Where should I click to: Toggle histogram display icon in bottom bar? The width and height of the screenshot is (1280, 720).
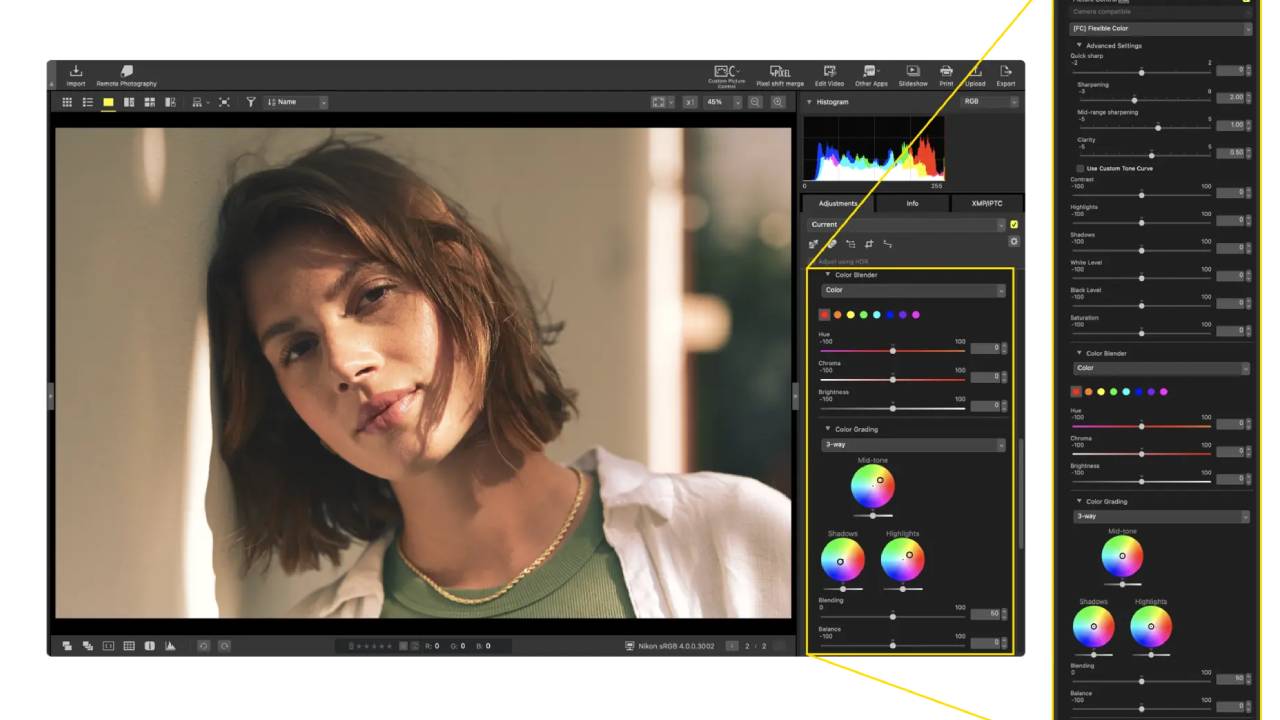coord(170,646)
